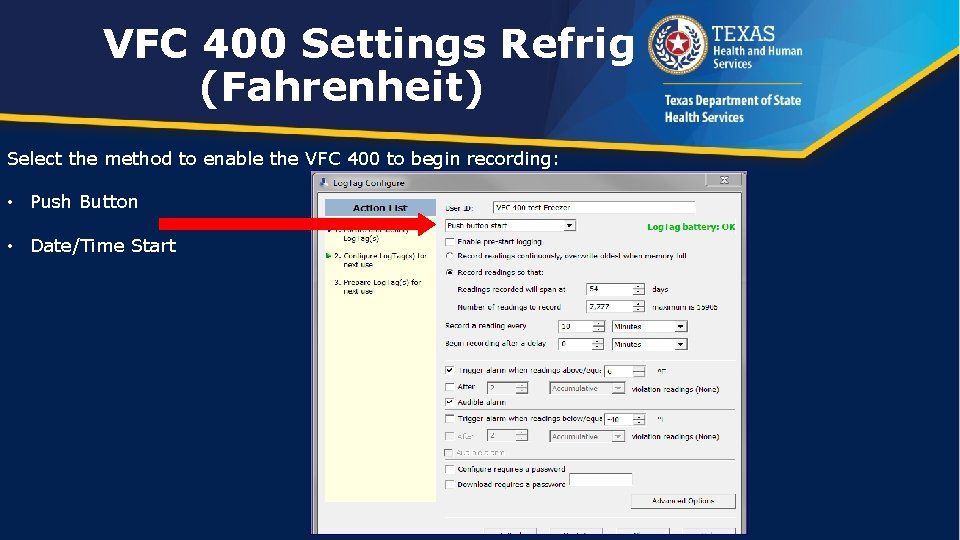The width and height of the screenshot is (960, 540).
Task: Adjust the days span stepper arrows
Action: [639, 289]
